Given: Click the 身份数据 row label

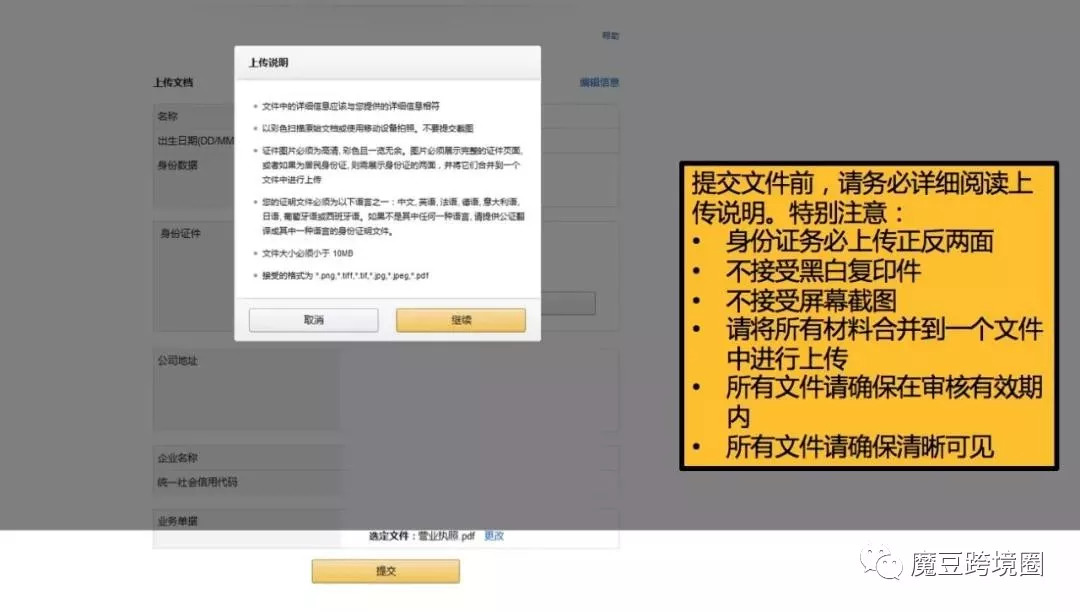Looking at the screenshot, I should (178, 165).
